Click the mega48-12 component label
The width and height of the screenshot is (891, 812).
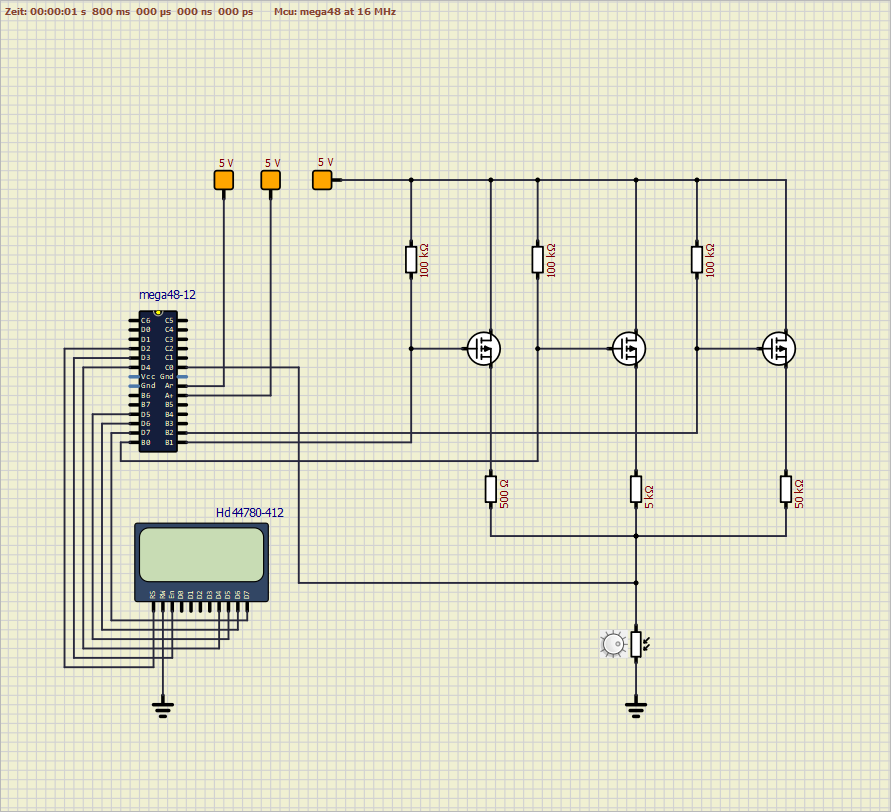click(x=167, y=295)
